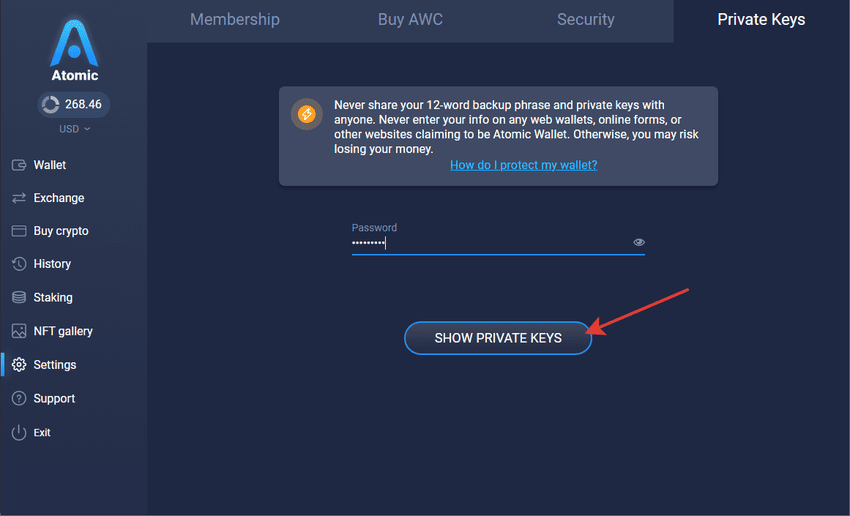Click the 268.46 balance indicator

tap(73, 104)
